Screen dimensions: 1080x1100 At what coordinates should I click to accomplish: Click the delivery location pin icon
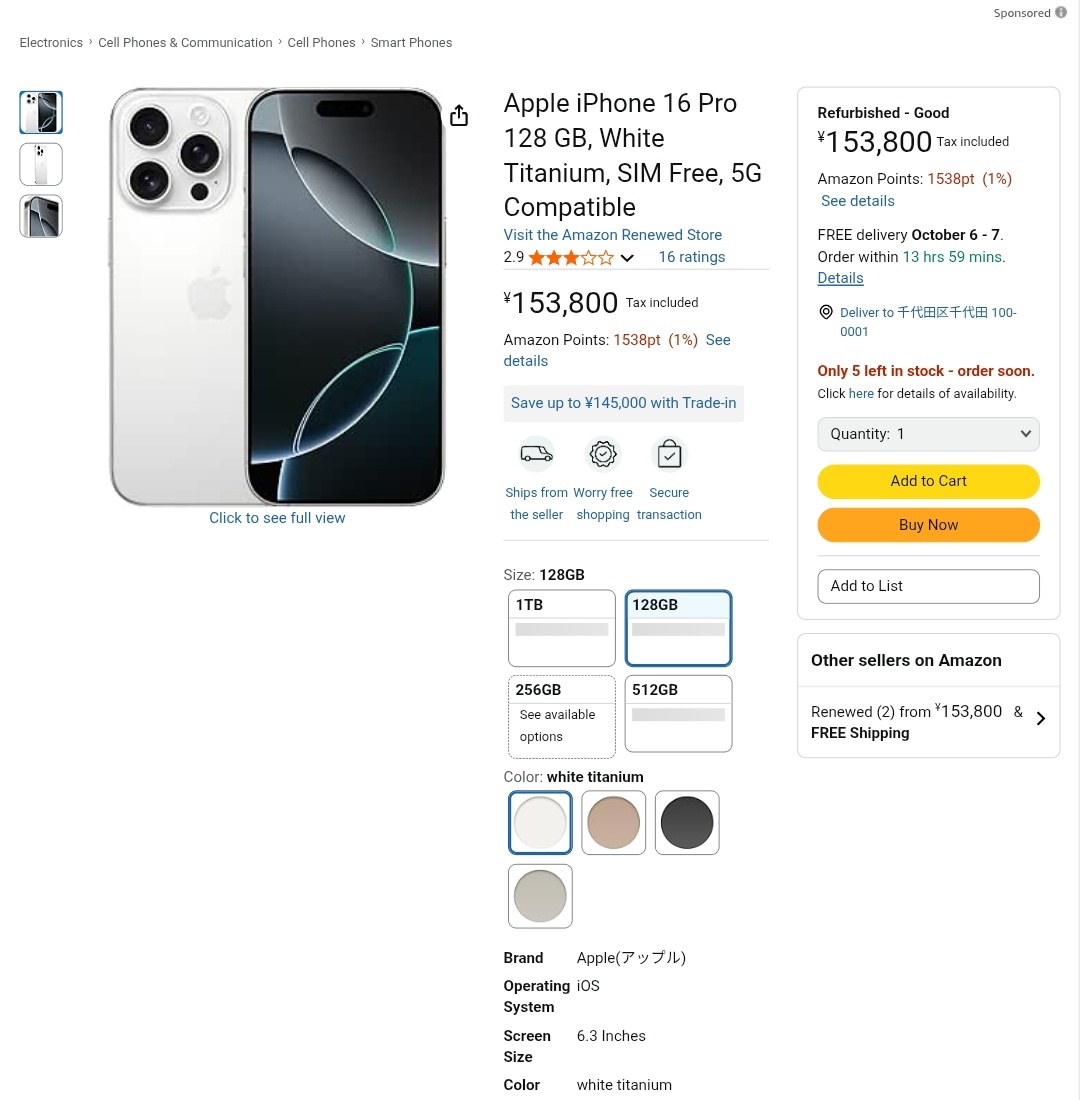coord(826,312)
